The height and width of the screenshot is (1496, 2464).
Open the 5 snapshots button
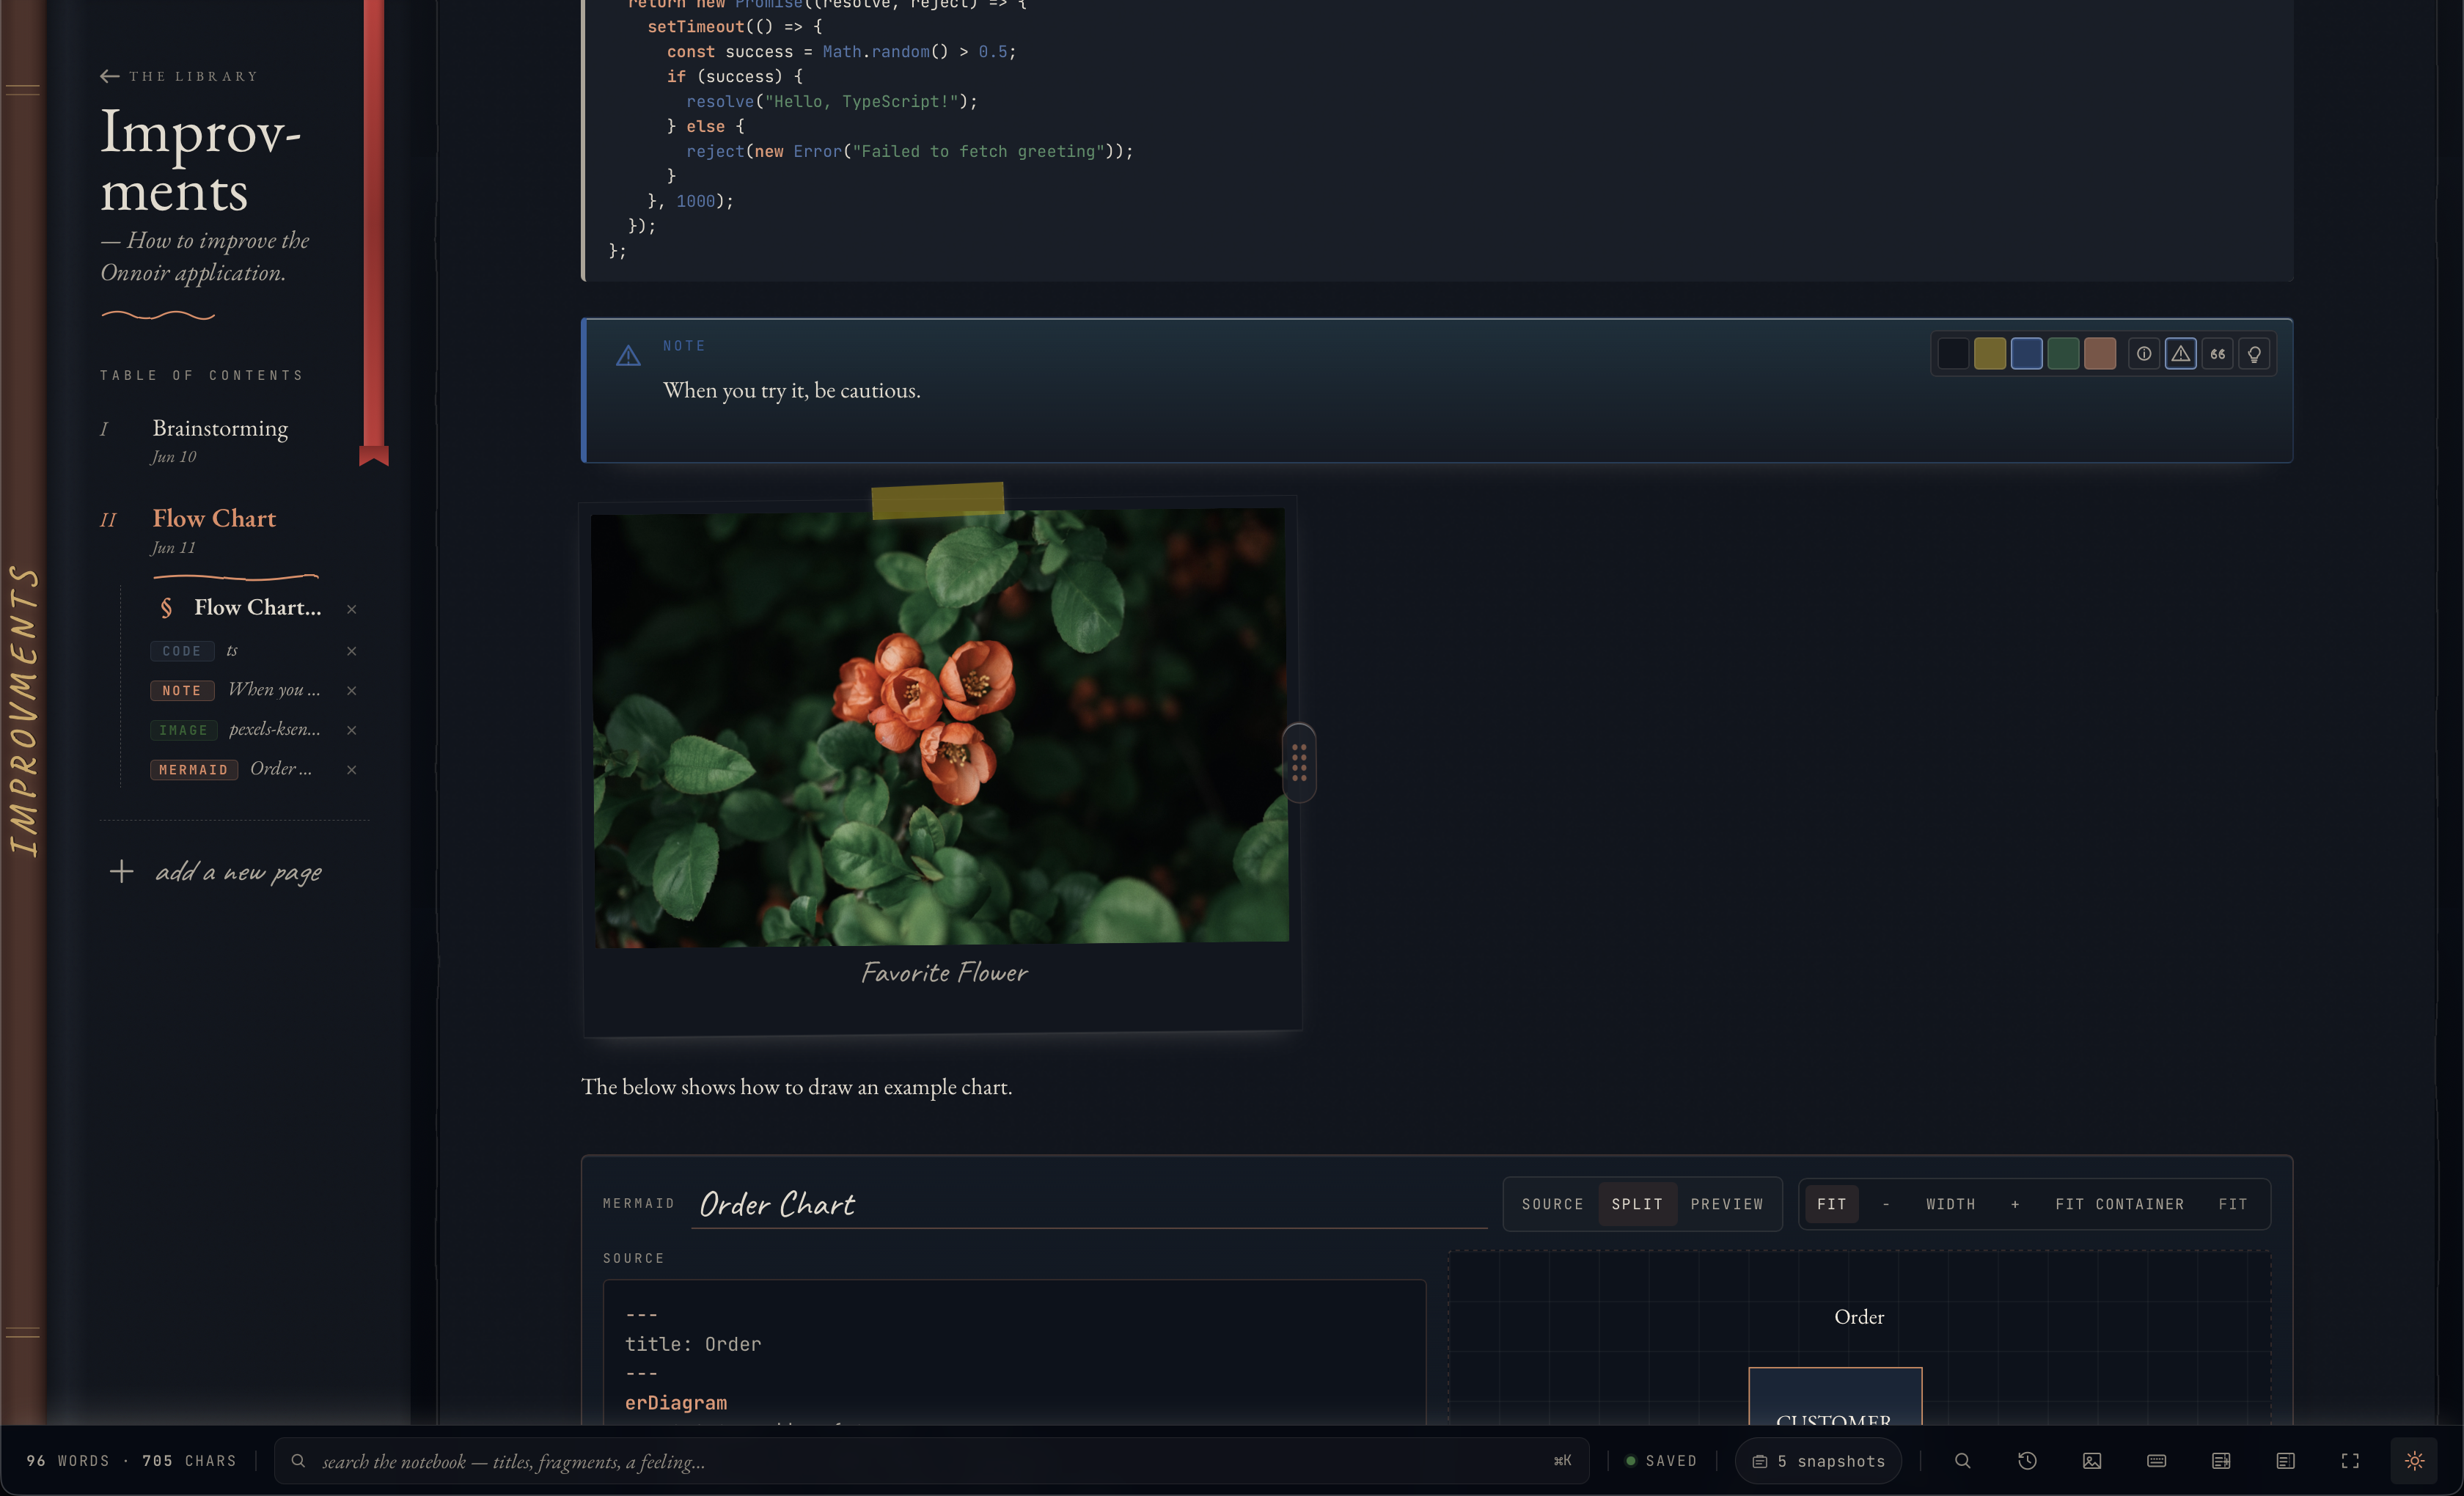coord(1818,1461)
